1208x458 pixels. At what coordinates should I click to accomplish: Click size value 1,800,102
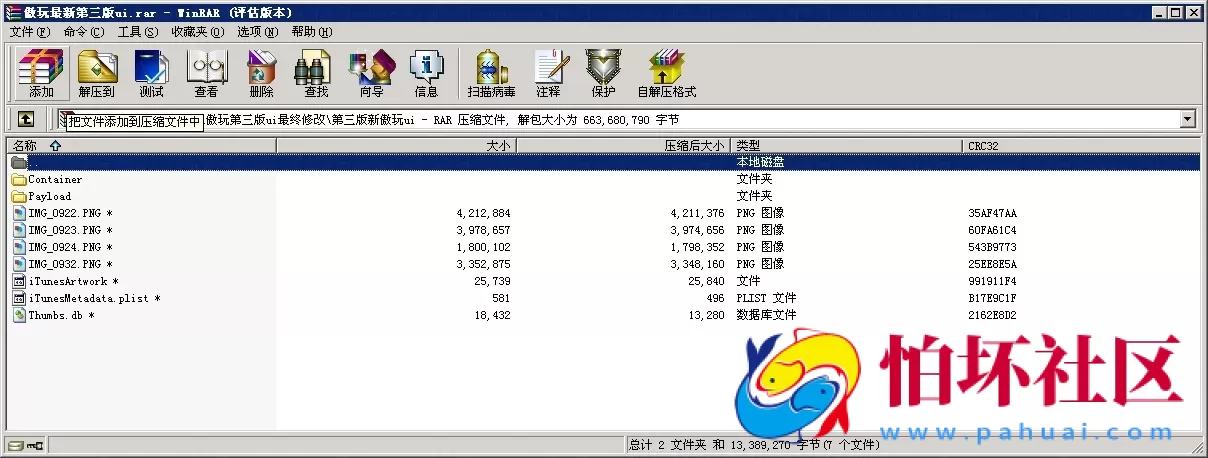[483, 247]
